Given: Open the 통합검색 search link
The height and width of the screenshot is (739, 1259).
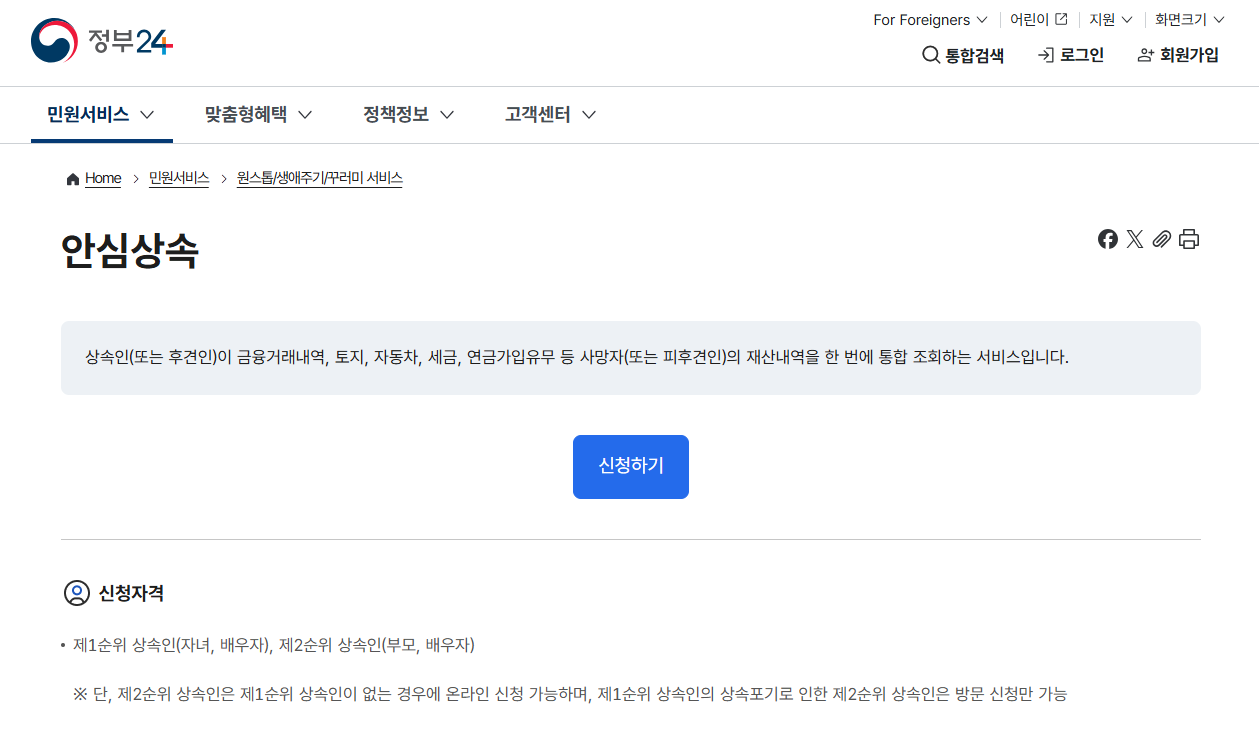Looking at the screenshot, I should (x=963, y=55).
